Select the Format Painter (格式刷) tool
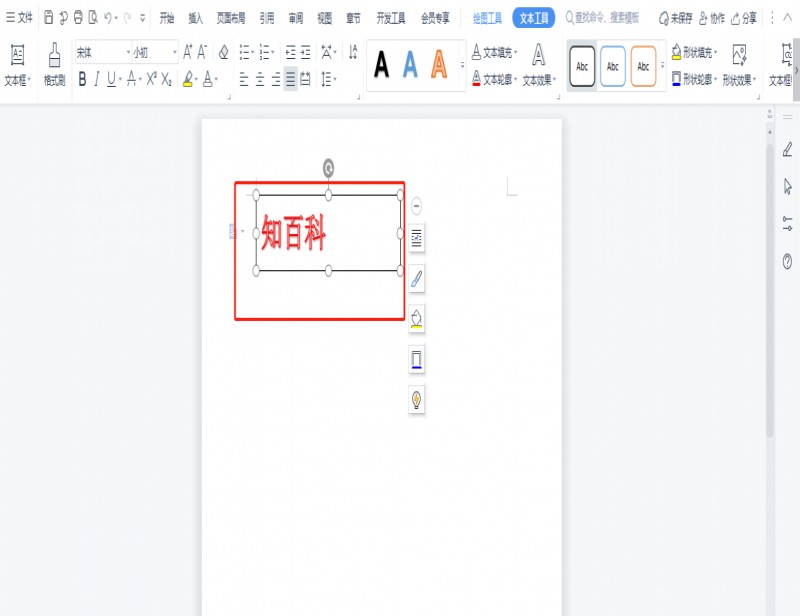The width and height of the screenshot is (800, 616). coord(54,65)
